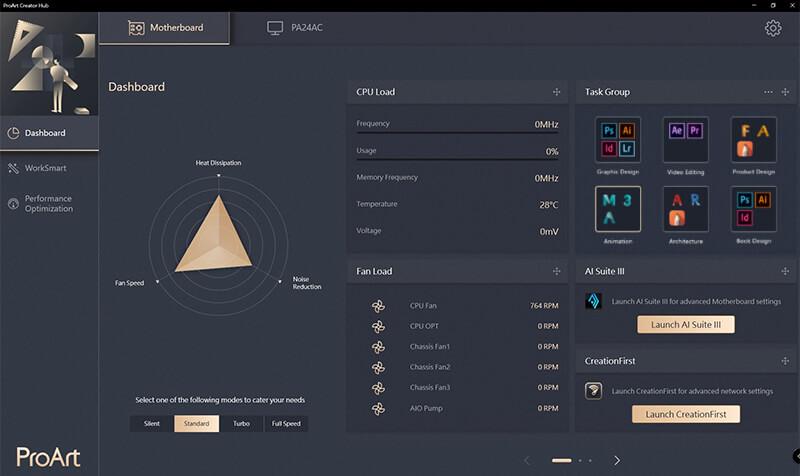Viewport: 800px width, 476px height.
Task: Click the Launch AI Suite III button
Action: 685,325
